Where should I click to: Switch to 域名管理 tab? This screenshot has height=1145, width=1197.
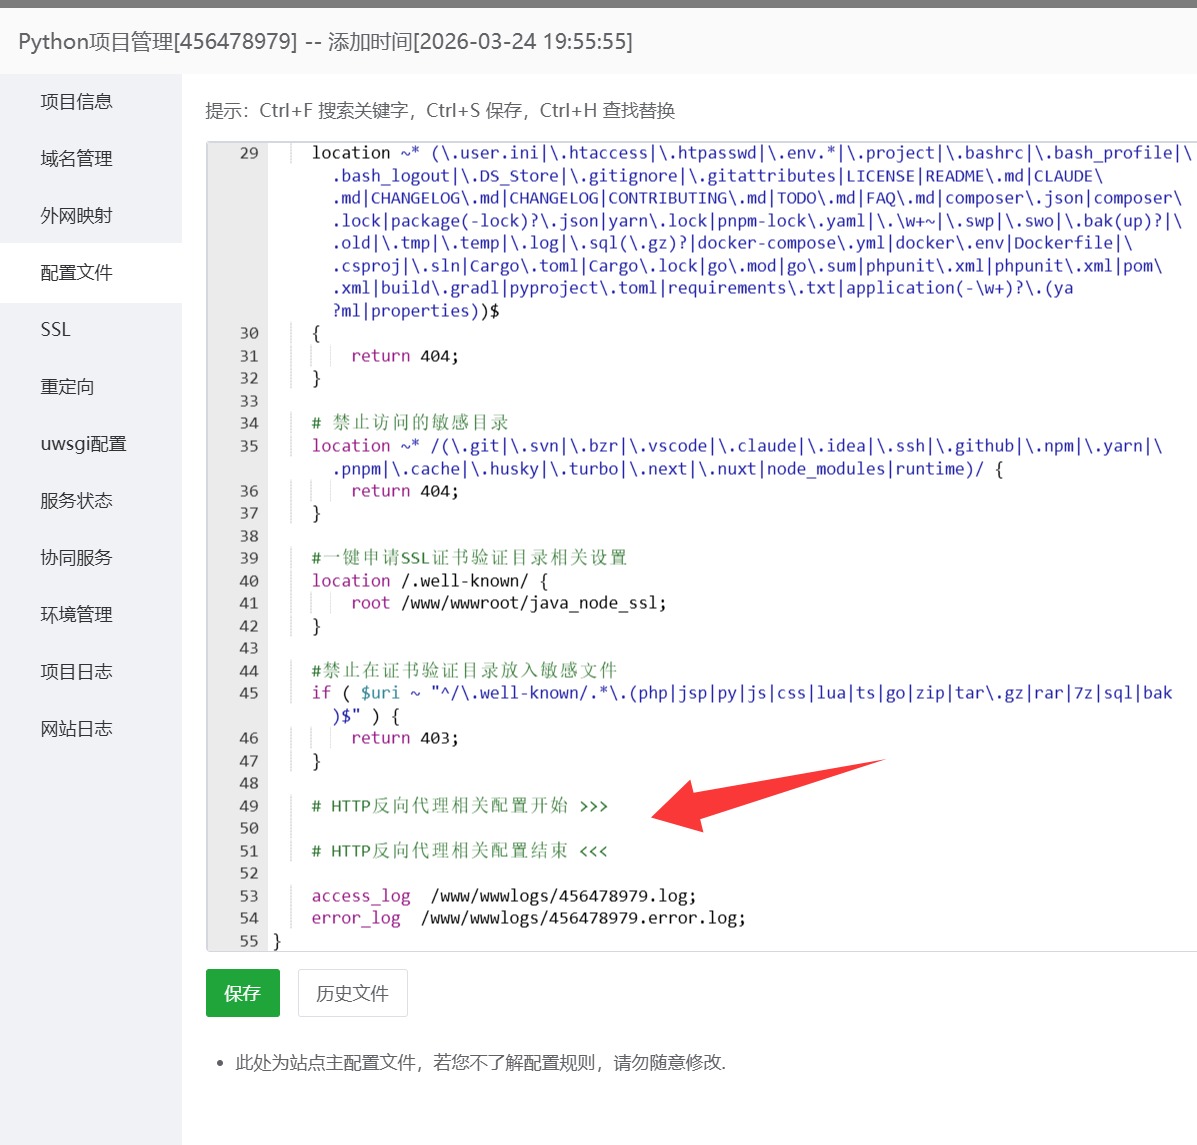(x=76, y=158)
